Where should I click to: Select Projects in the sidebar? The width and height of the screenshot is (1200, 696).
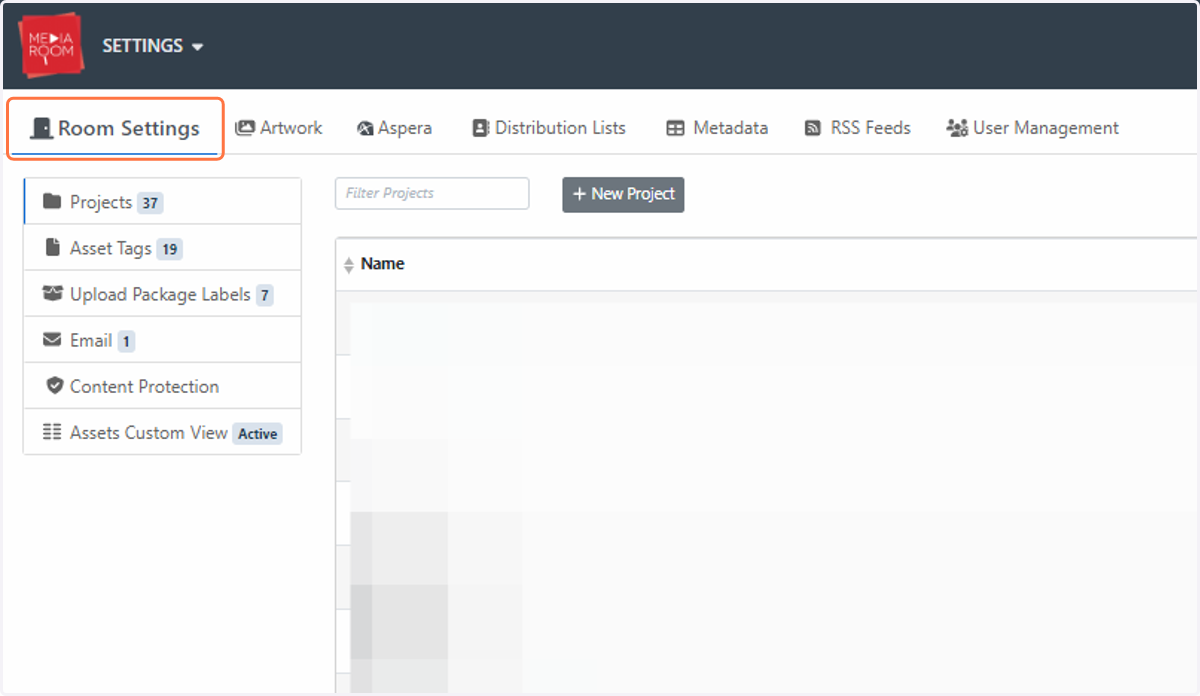click(162, 202)
